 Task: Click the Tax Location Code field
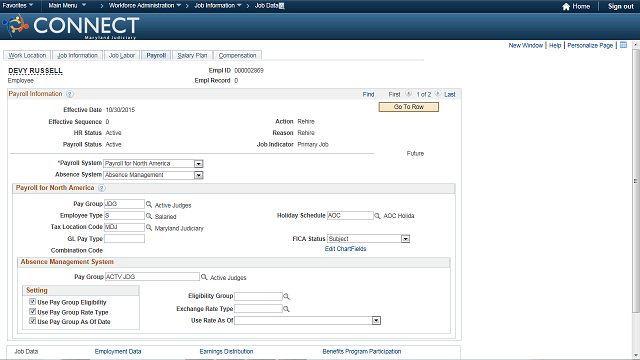coord(124,227)
